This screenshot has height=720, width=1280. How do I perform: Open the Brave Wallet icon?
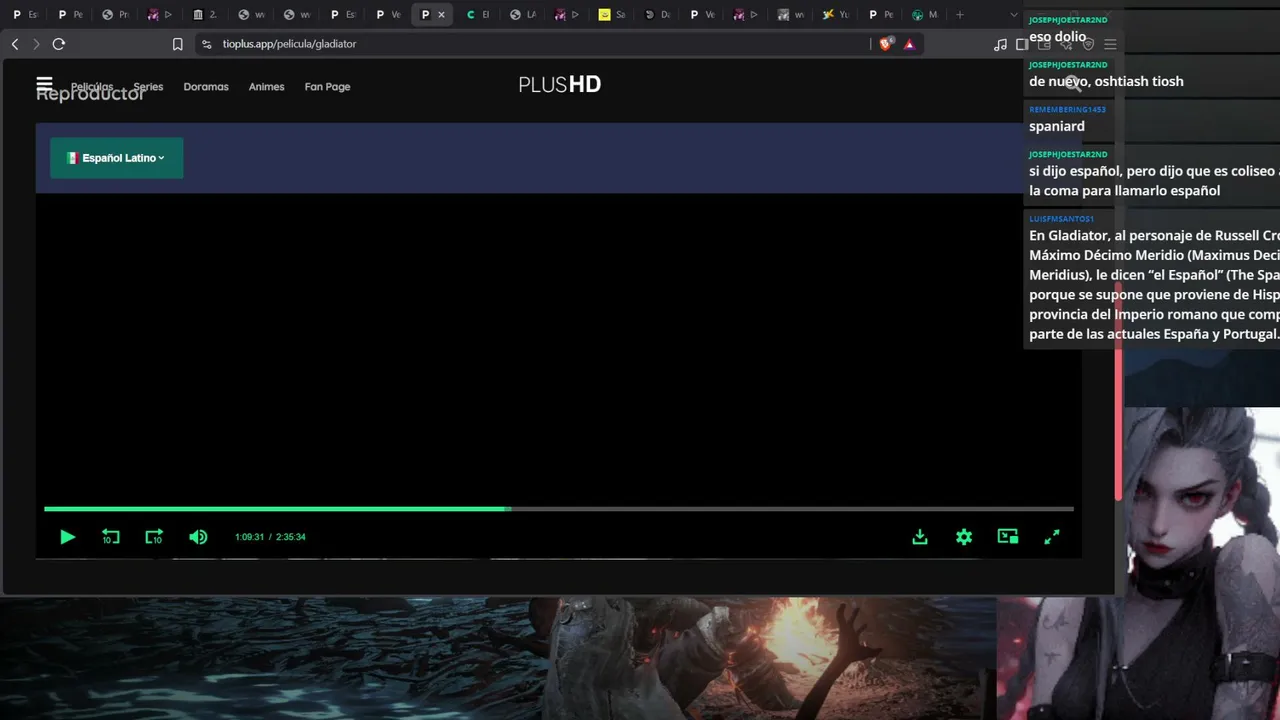1044,44
